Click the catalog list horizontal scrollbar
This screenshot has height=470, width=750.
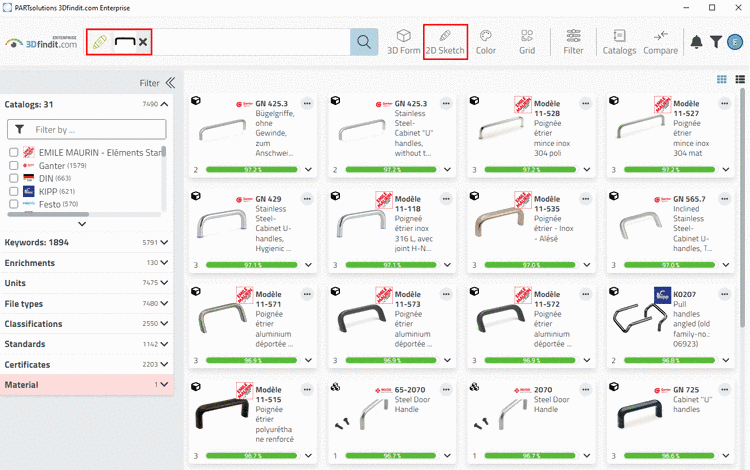48,215
